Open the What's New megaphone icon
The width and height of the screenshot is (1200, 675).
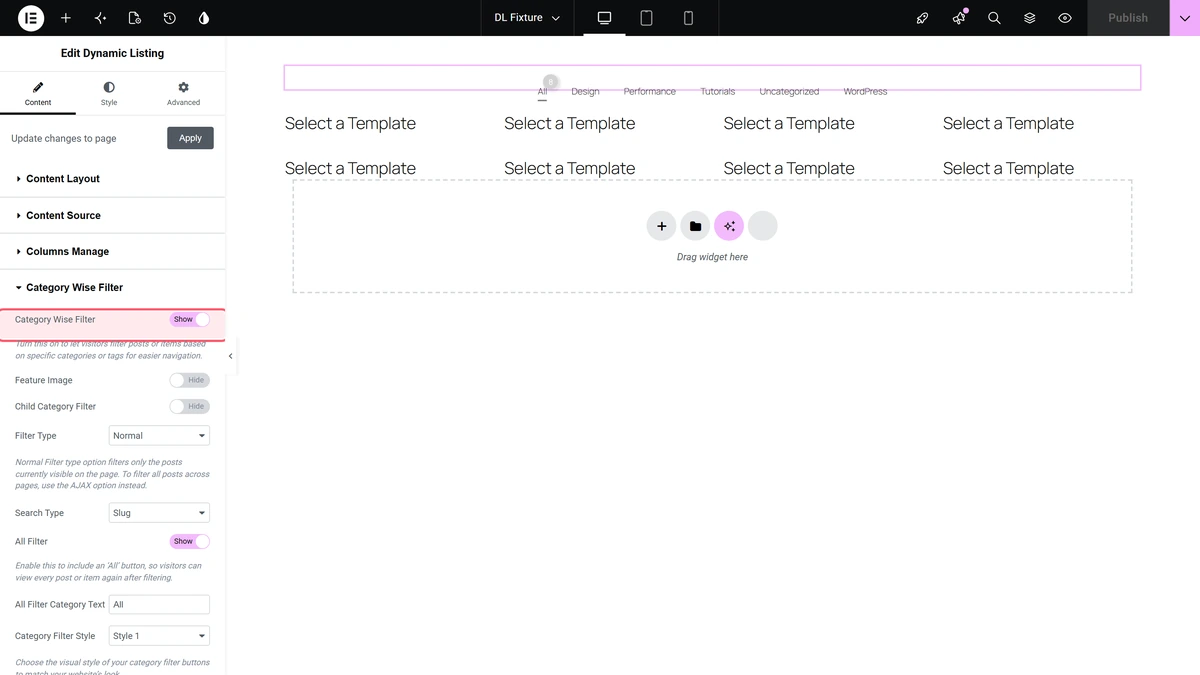tap(959, 18)
